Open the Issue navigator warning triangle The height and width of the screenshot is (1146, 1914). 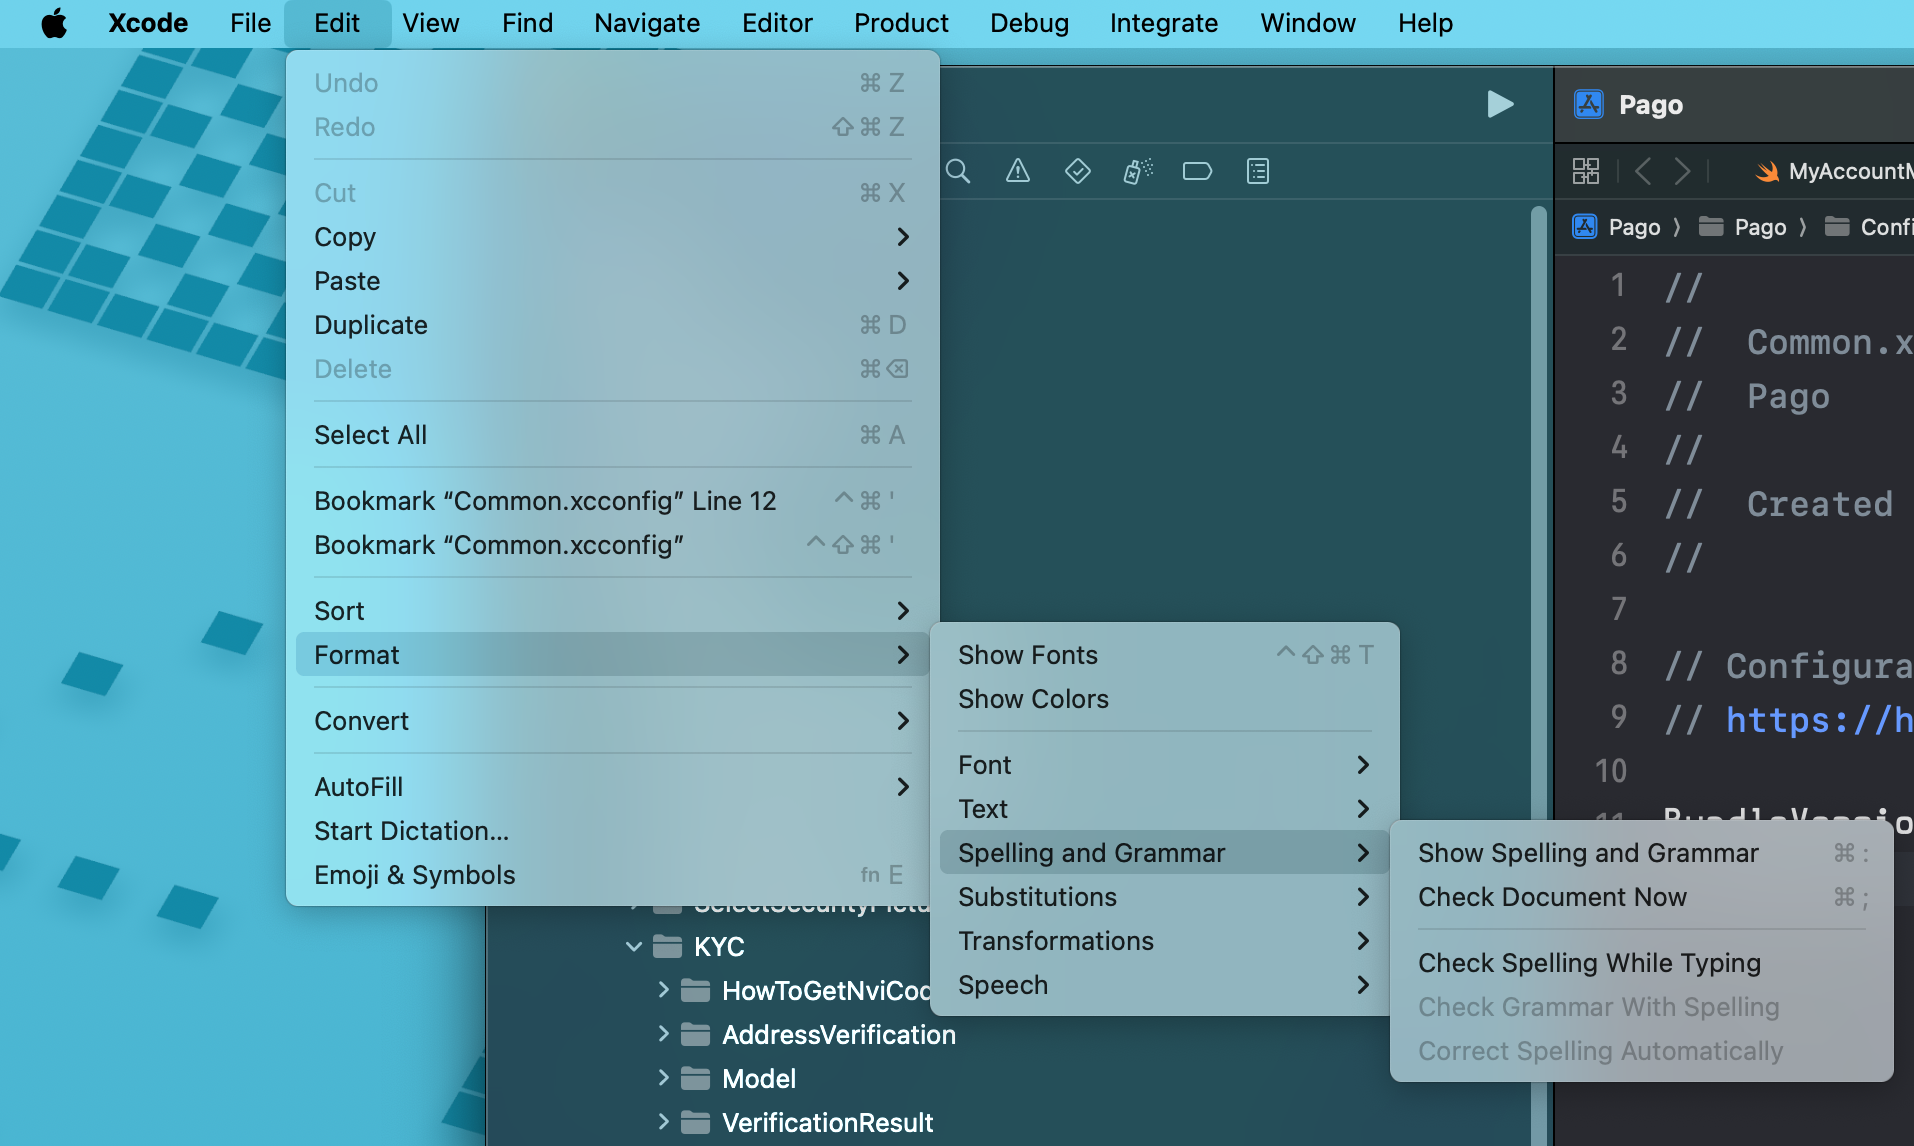[1017, 171]
